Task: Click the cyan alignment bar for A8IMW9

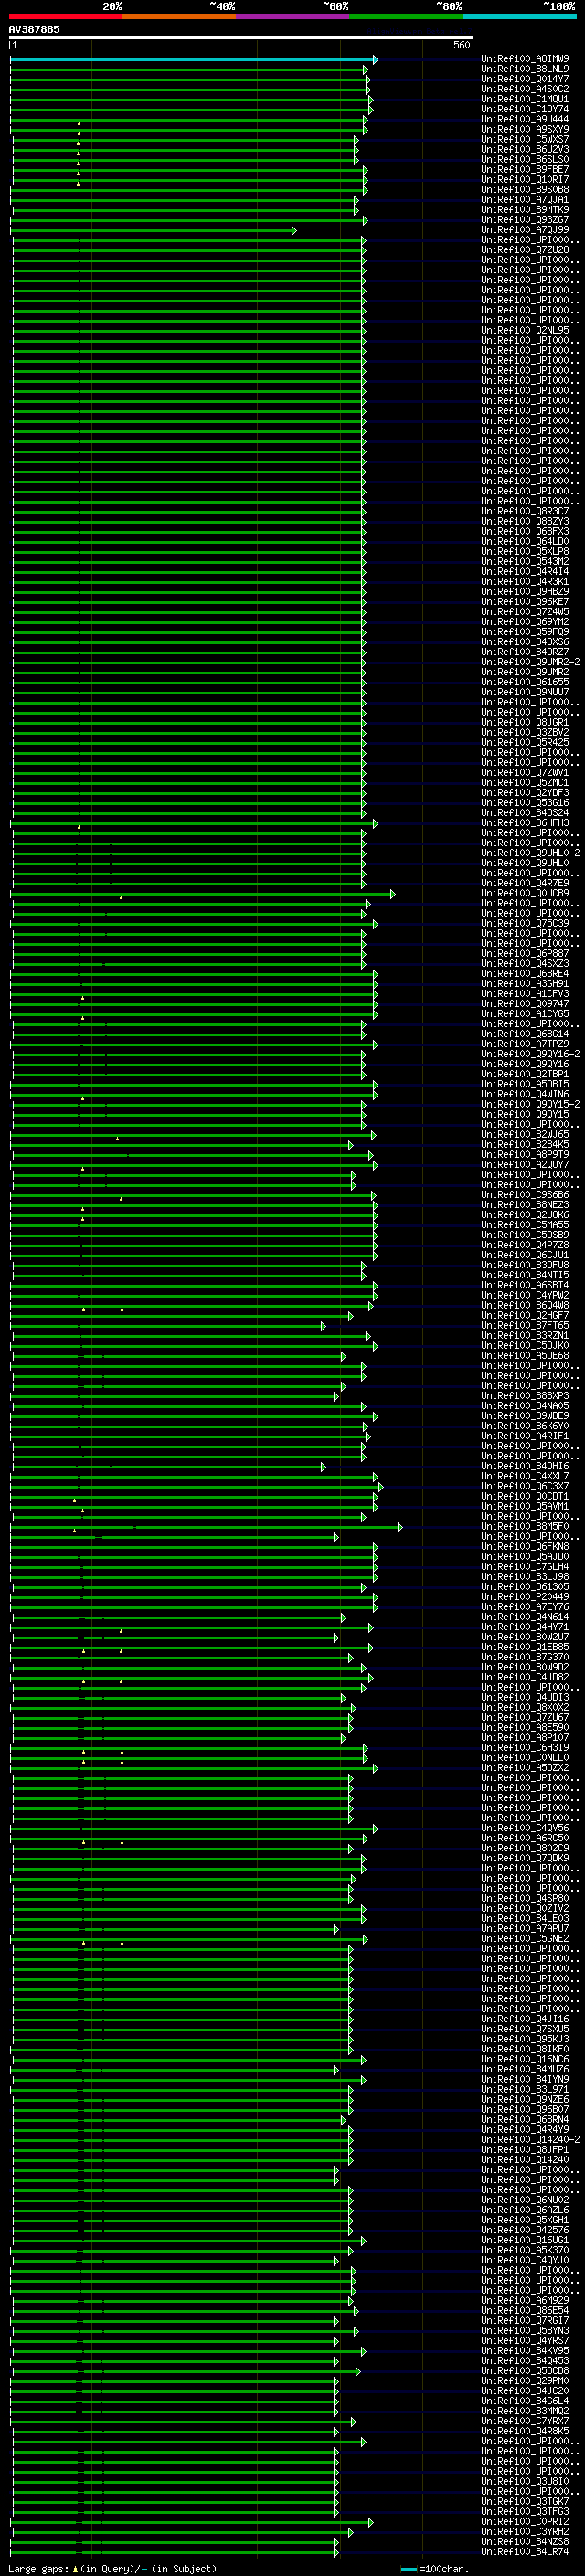Action: click(x=194, y=60)
